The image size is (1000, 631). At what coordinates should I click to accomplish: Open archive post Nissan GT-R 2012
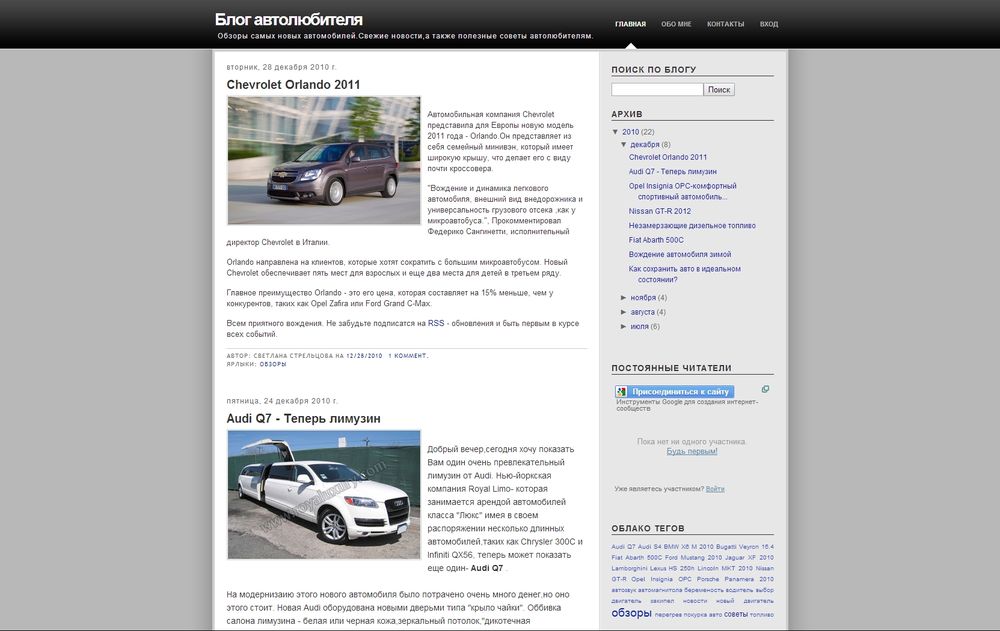(x=659, y=211)
